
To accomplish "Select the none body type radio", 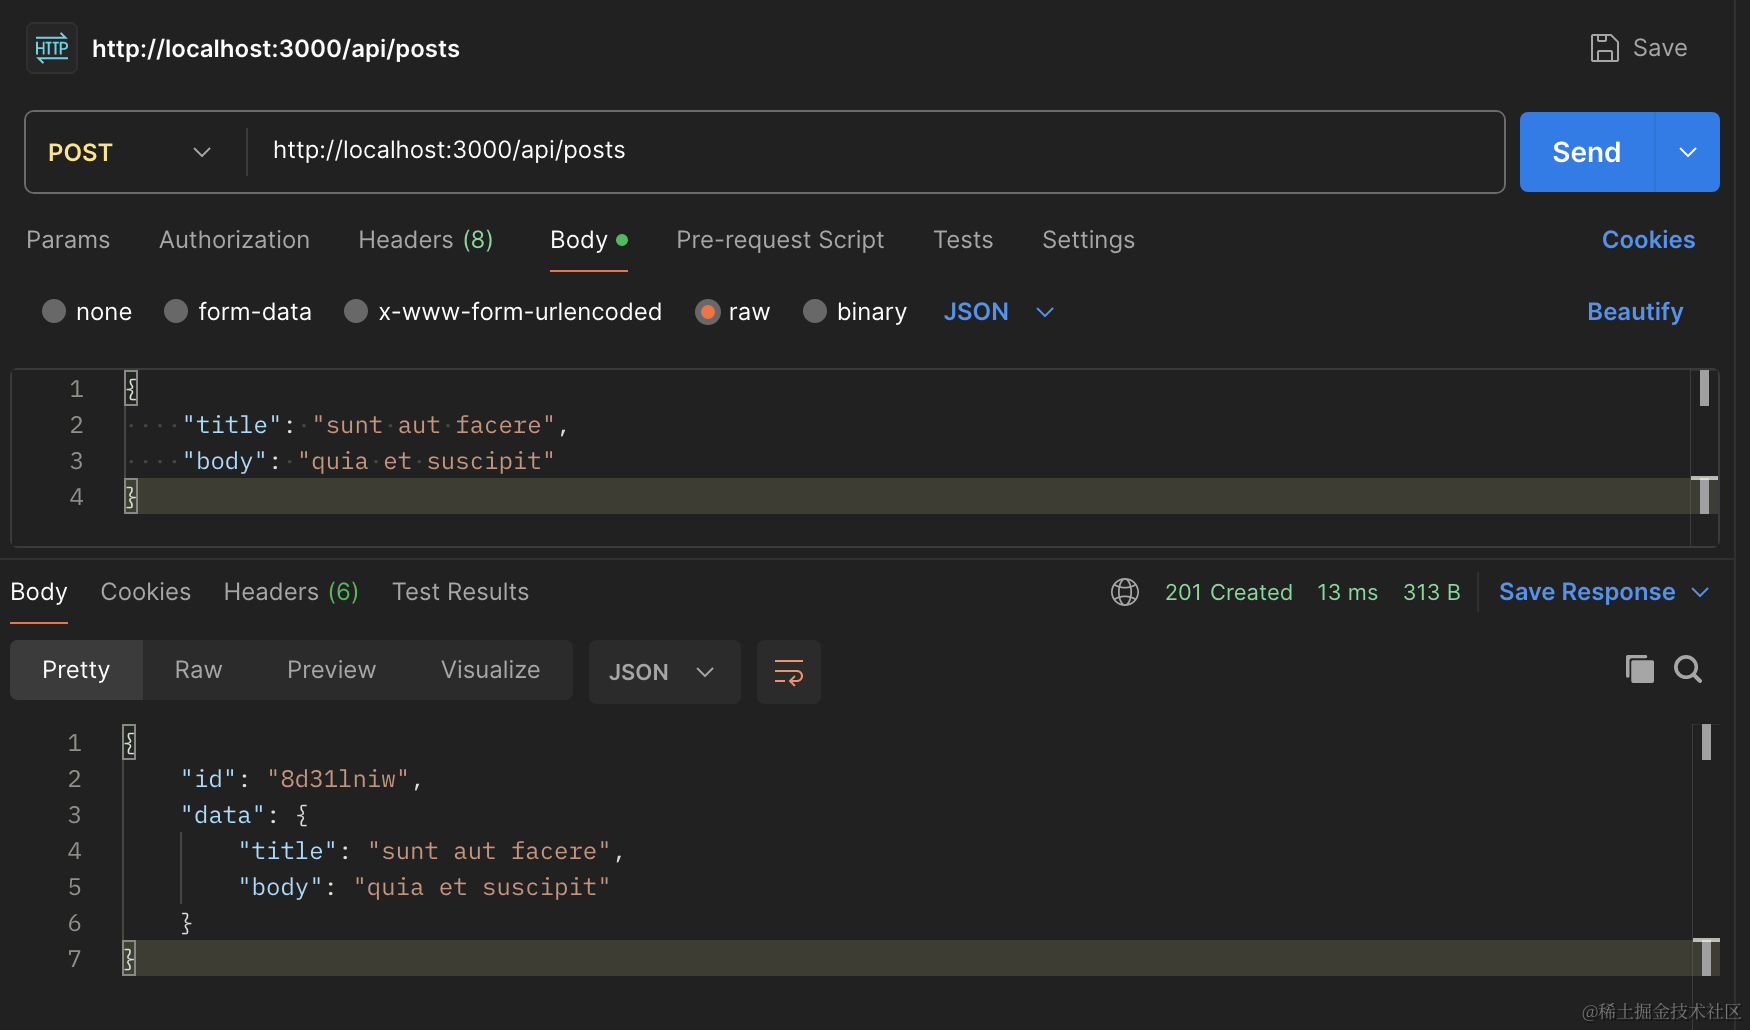I will click(x=54, y=312).
